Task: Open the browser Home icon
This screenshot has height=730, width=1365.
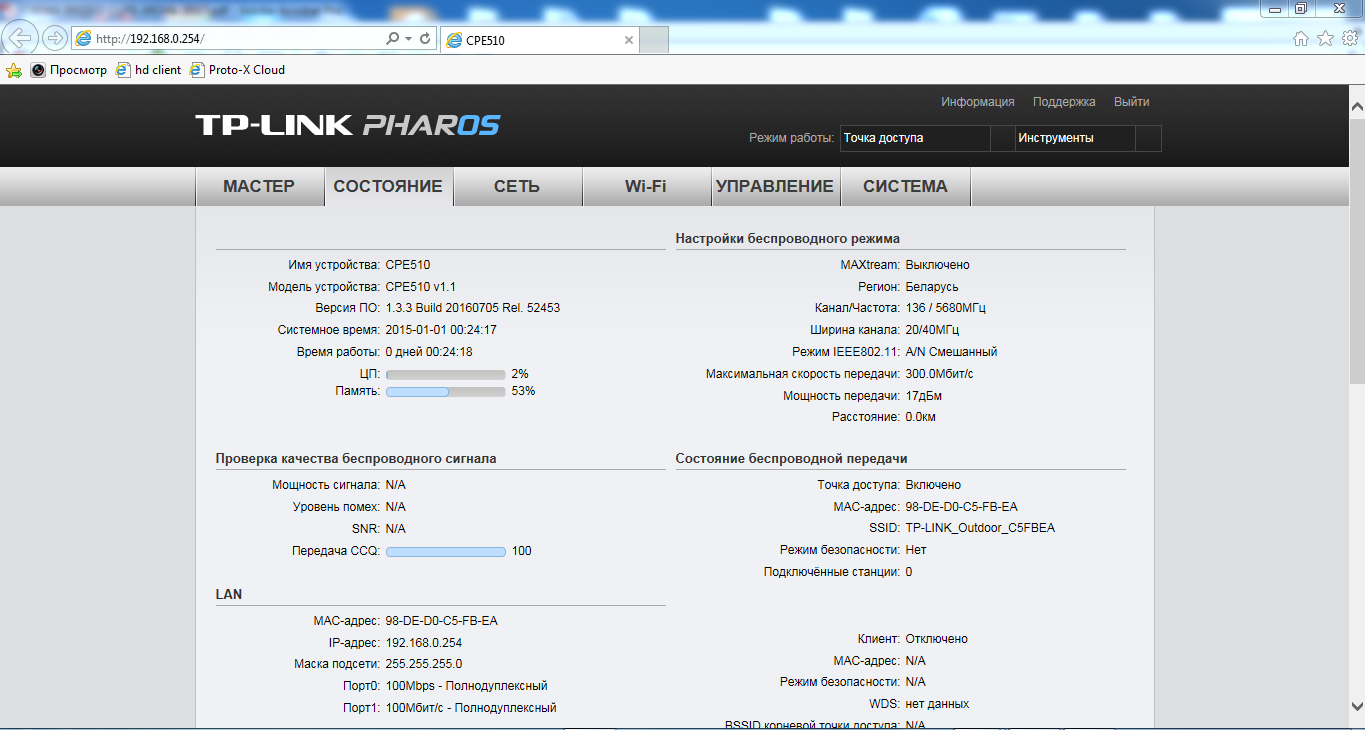Action: 1301,39
